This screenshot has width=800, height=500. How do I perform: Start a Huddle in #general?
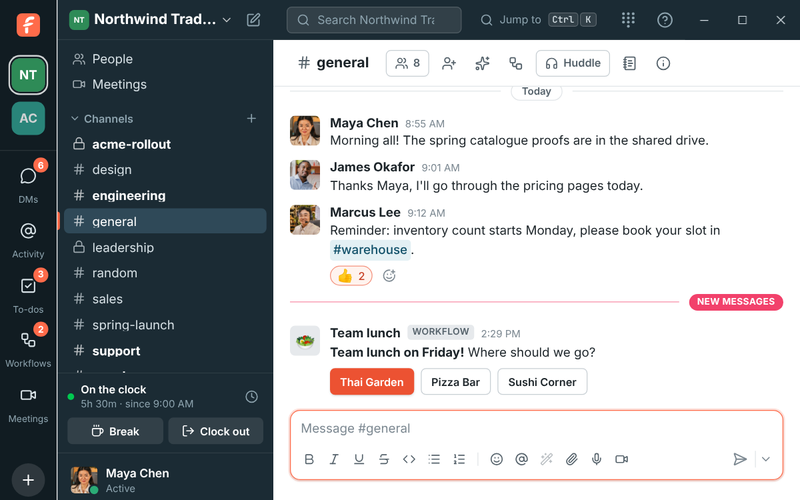[572, 63]
